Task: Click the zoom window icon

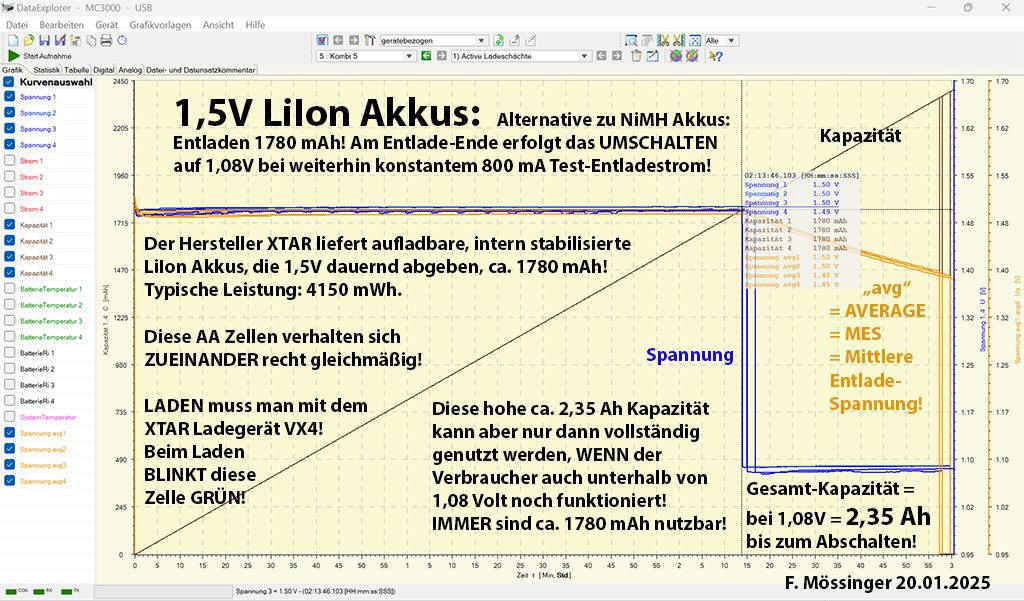Action: 631,41
